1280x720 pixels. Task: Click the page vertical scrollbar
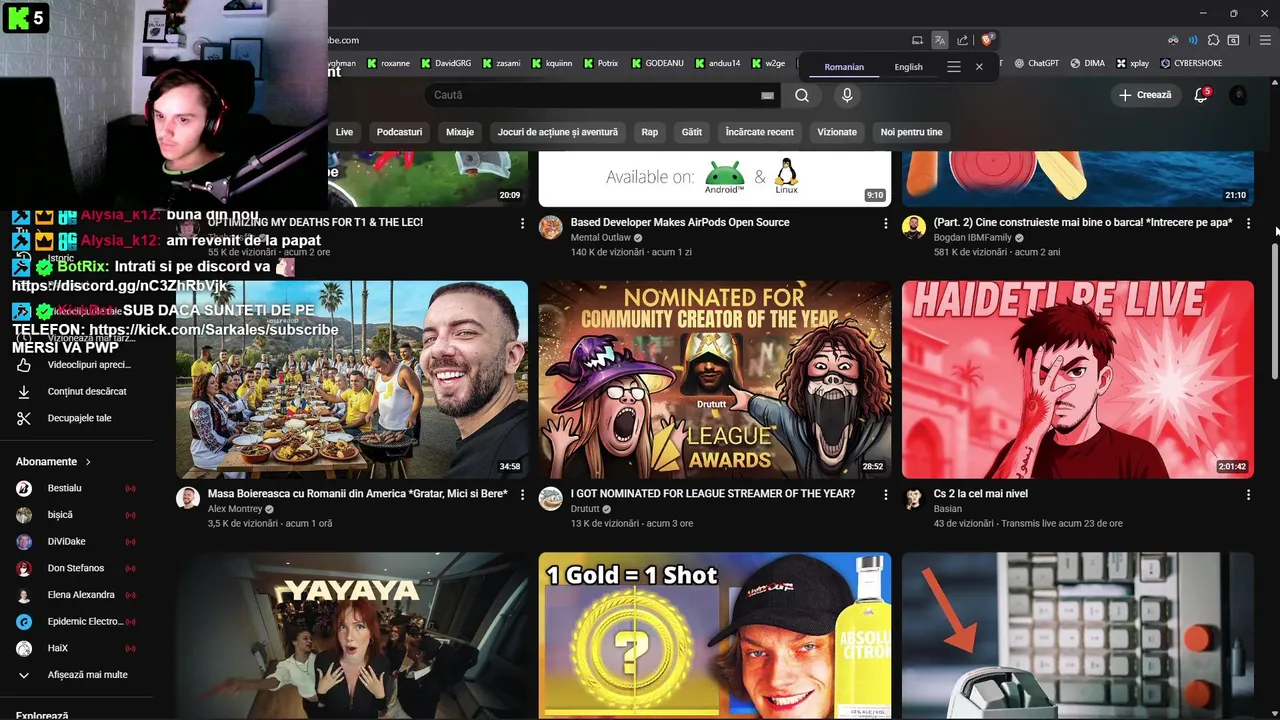point(1274,310)
